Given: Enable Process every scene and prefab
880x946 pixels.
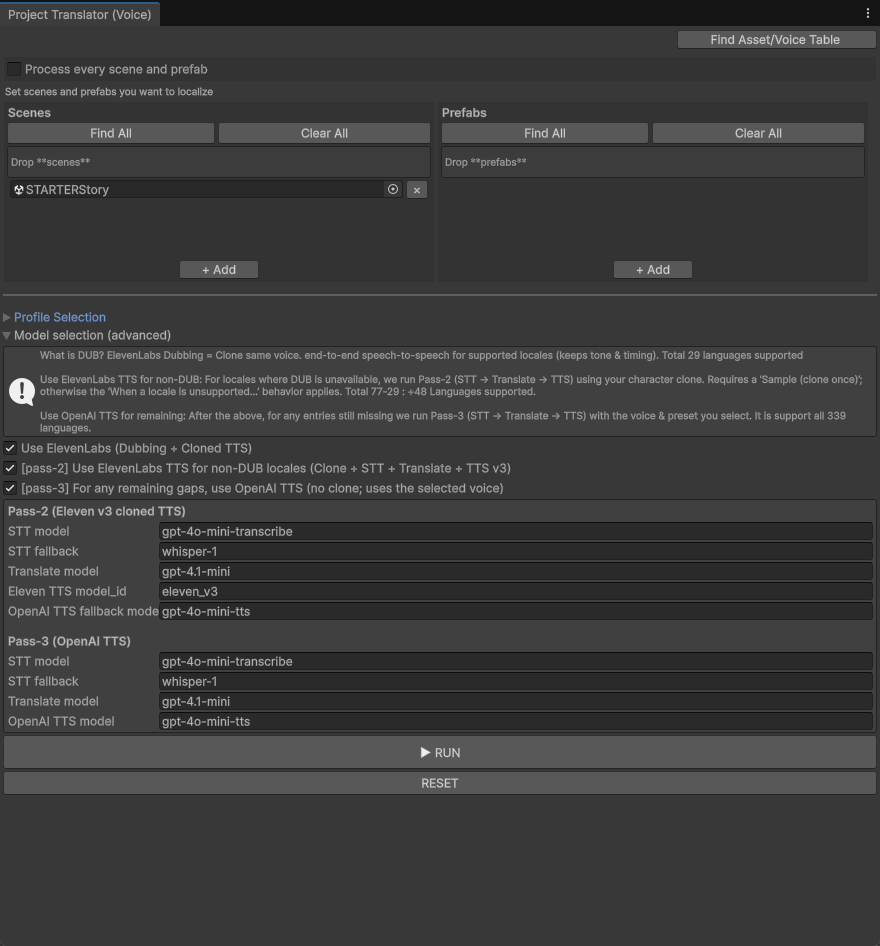Looking at the screenshot, I should click(x=14, y=69).
